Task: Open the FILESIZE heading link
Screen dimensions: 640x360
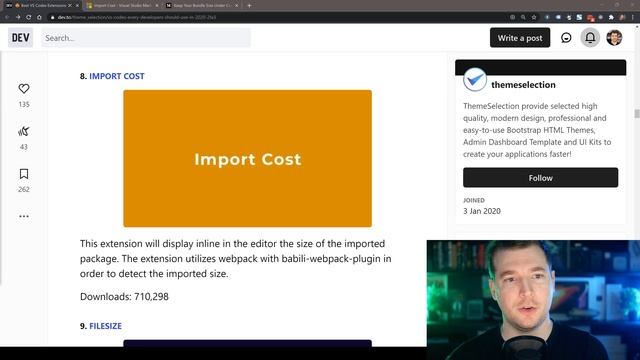Action: [105, 326]
